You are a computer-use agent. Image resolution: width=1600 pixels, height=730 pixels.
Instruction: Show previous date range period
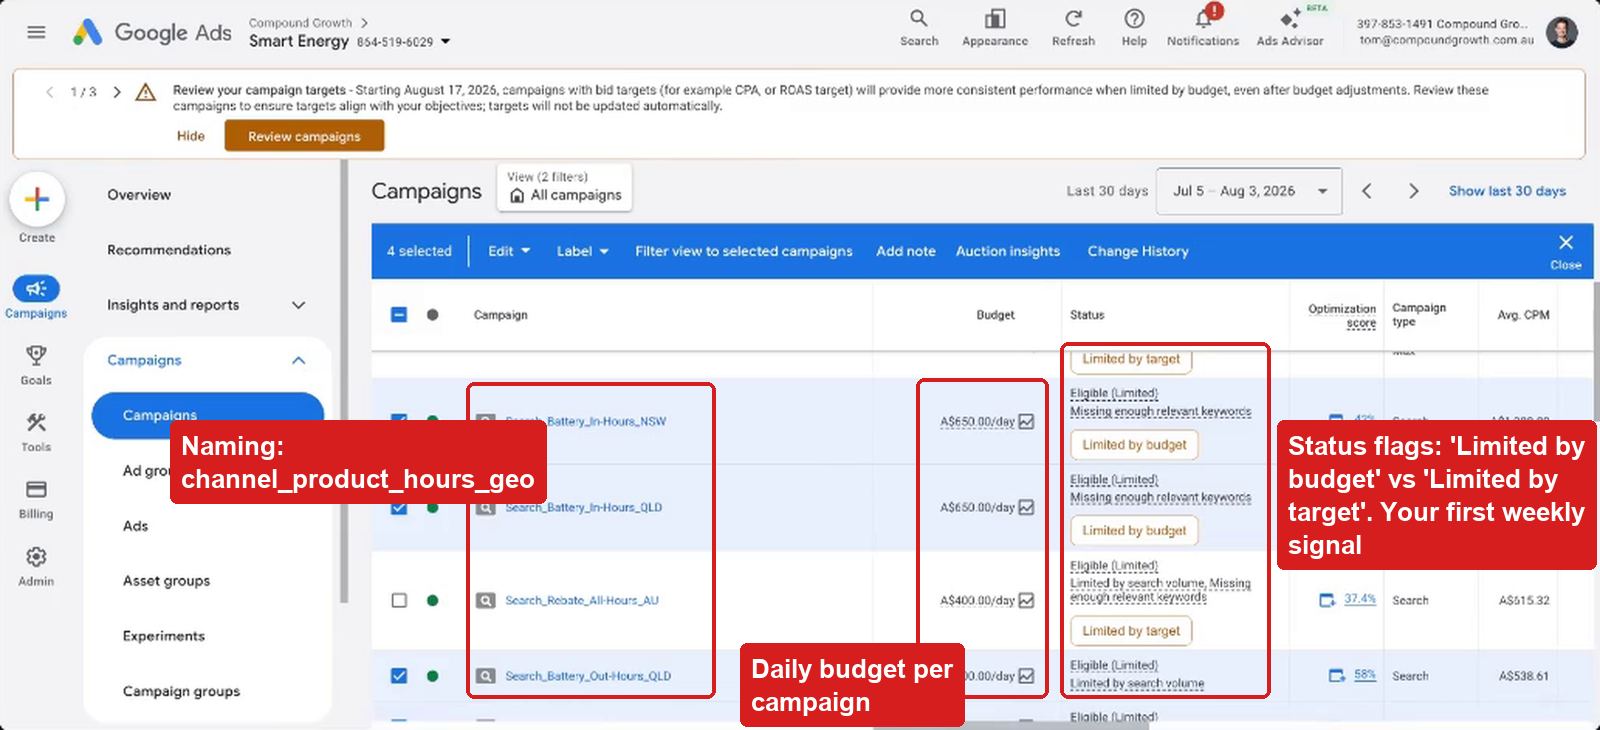coord(1366,191)
